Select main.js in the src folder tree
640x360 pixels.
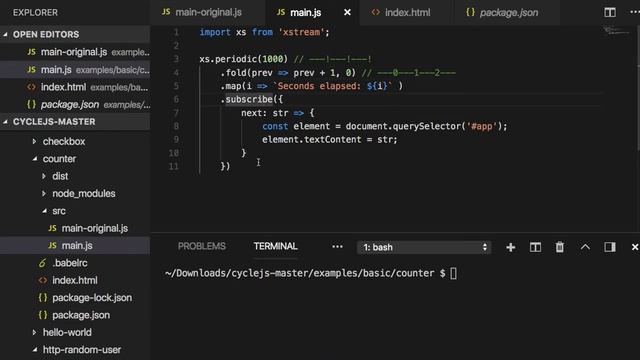(x=75, y=246)
